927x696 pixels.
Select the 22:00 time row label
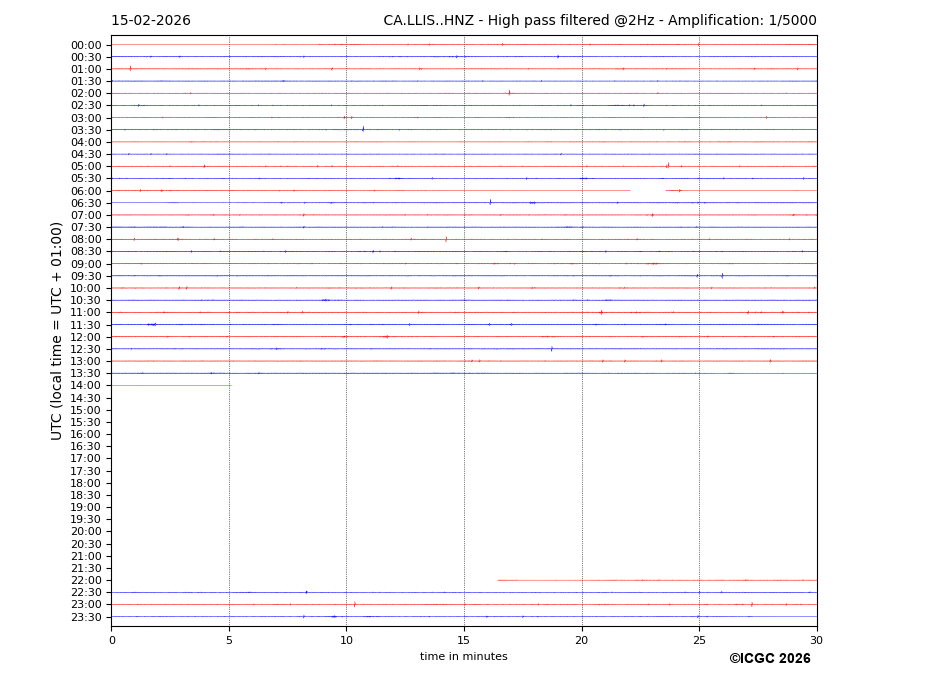pos(86,581)
